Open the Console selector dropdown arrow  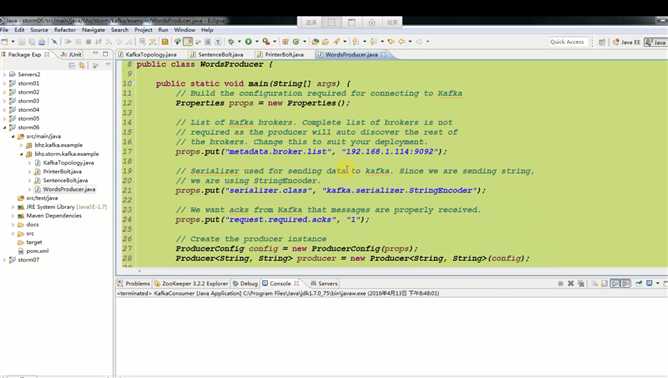tap(657, 283)
